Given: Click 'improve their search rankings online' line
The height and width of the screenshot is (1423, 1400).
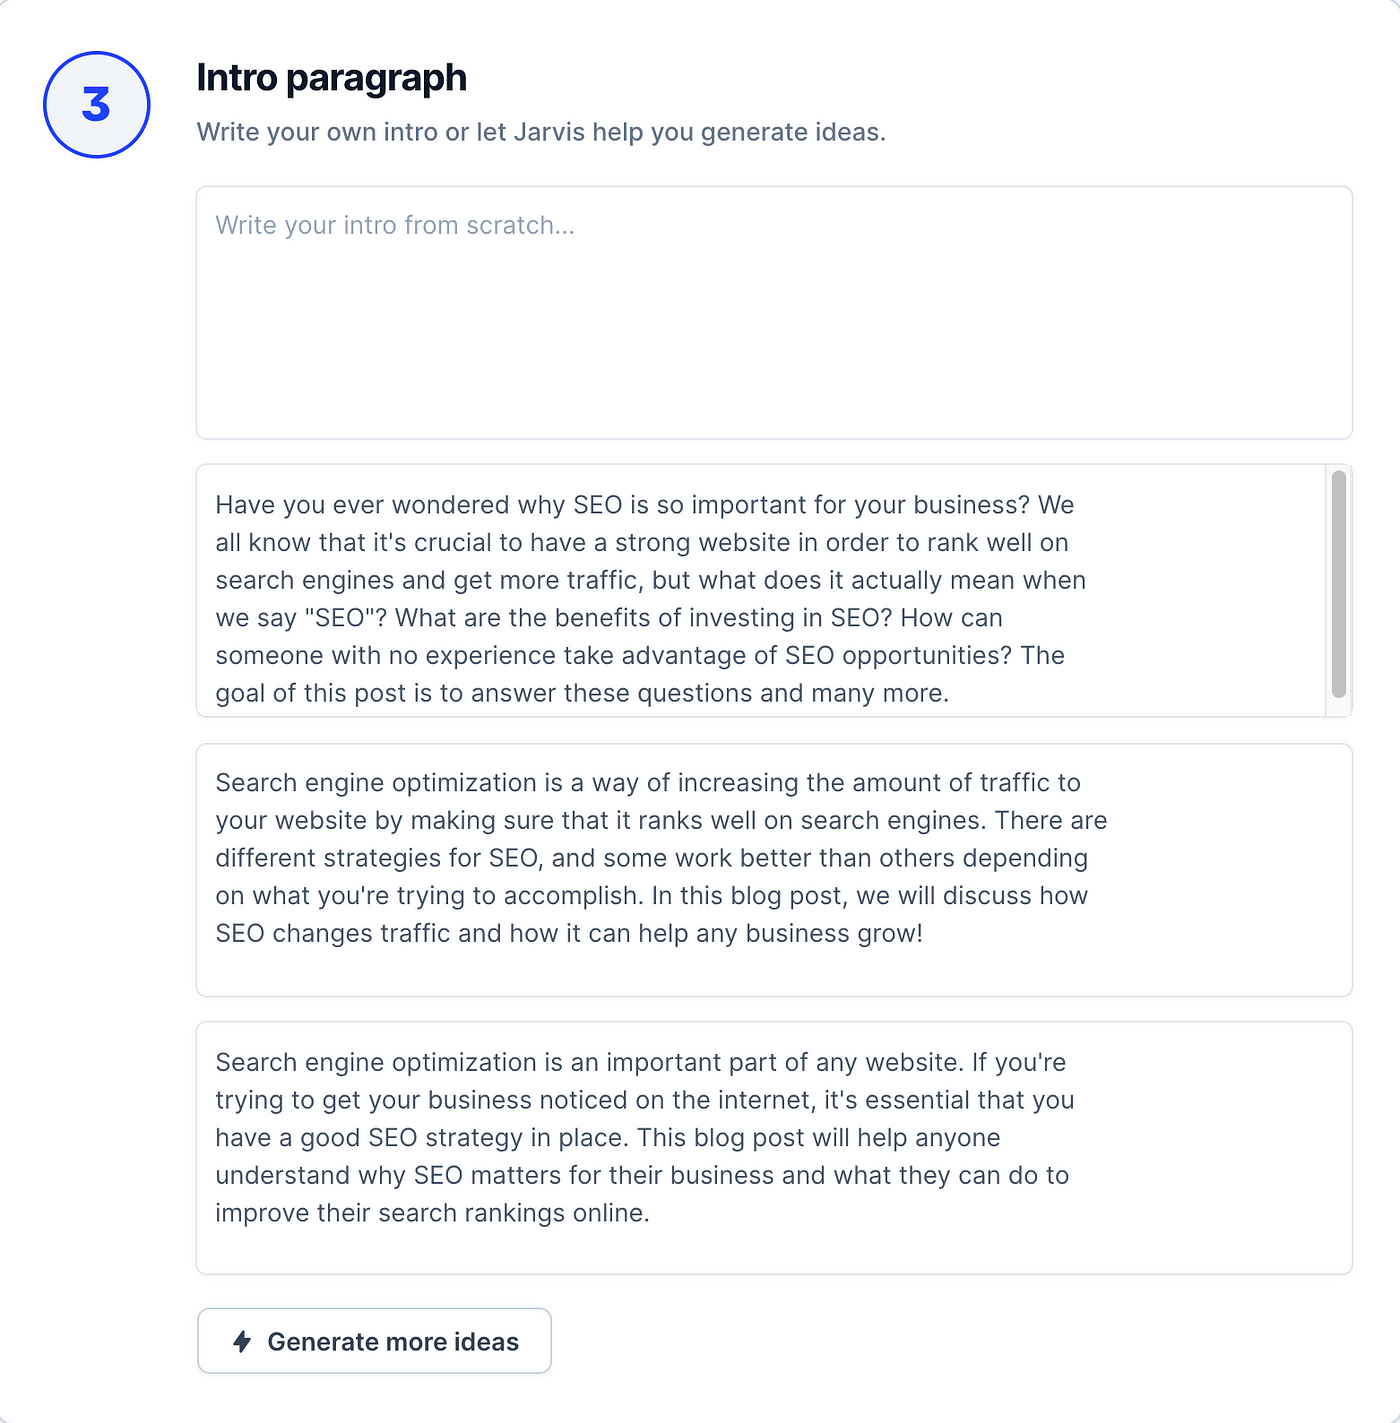Looking at the screenshot, I should (x=432, y=1213).
